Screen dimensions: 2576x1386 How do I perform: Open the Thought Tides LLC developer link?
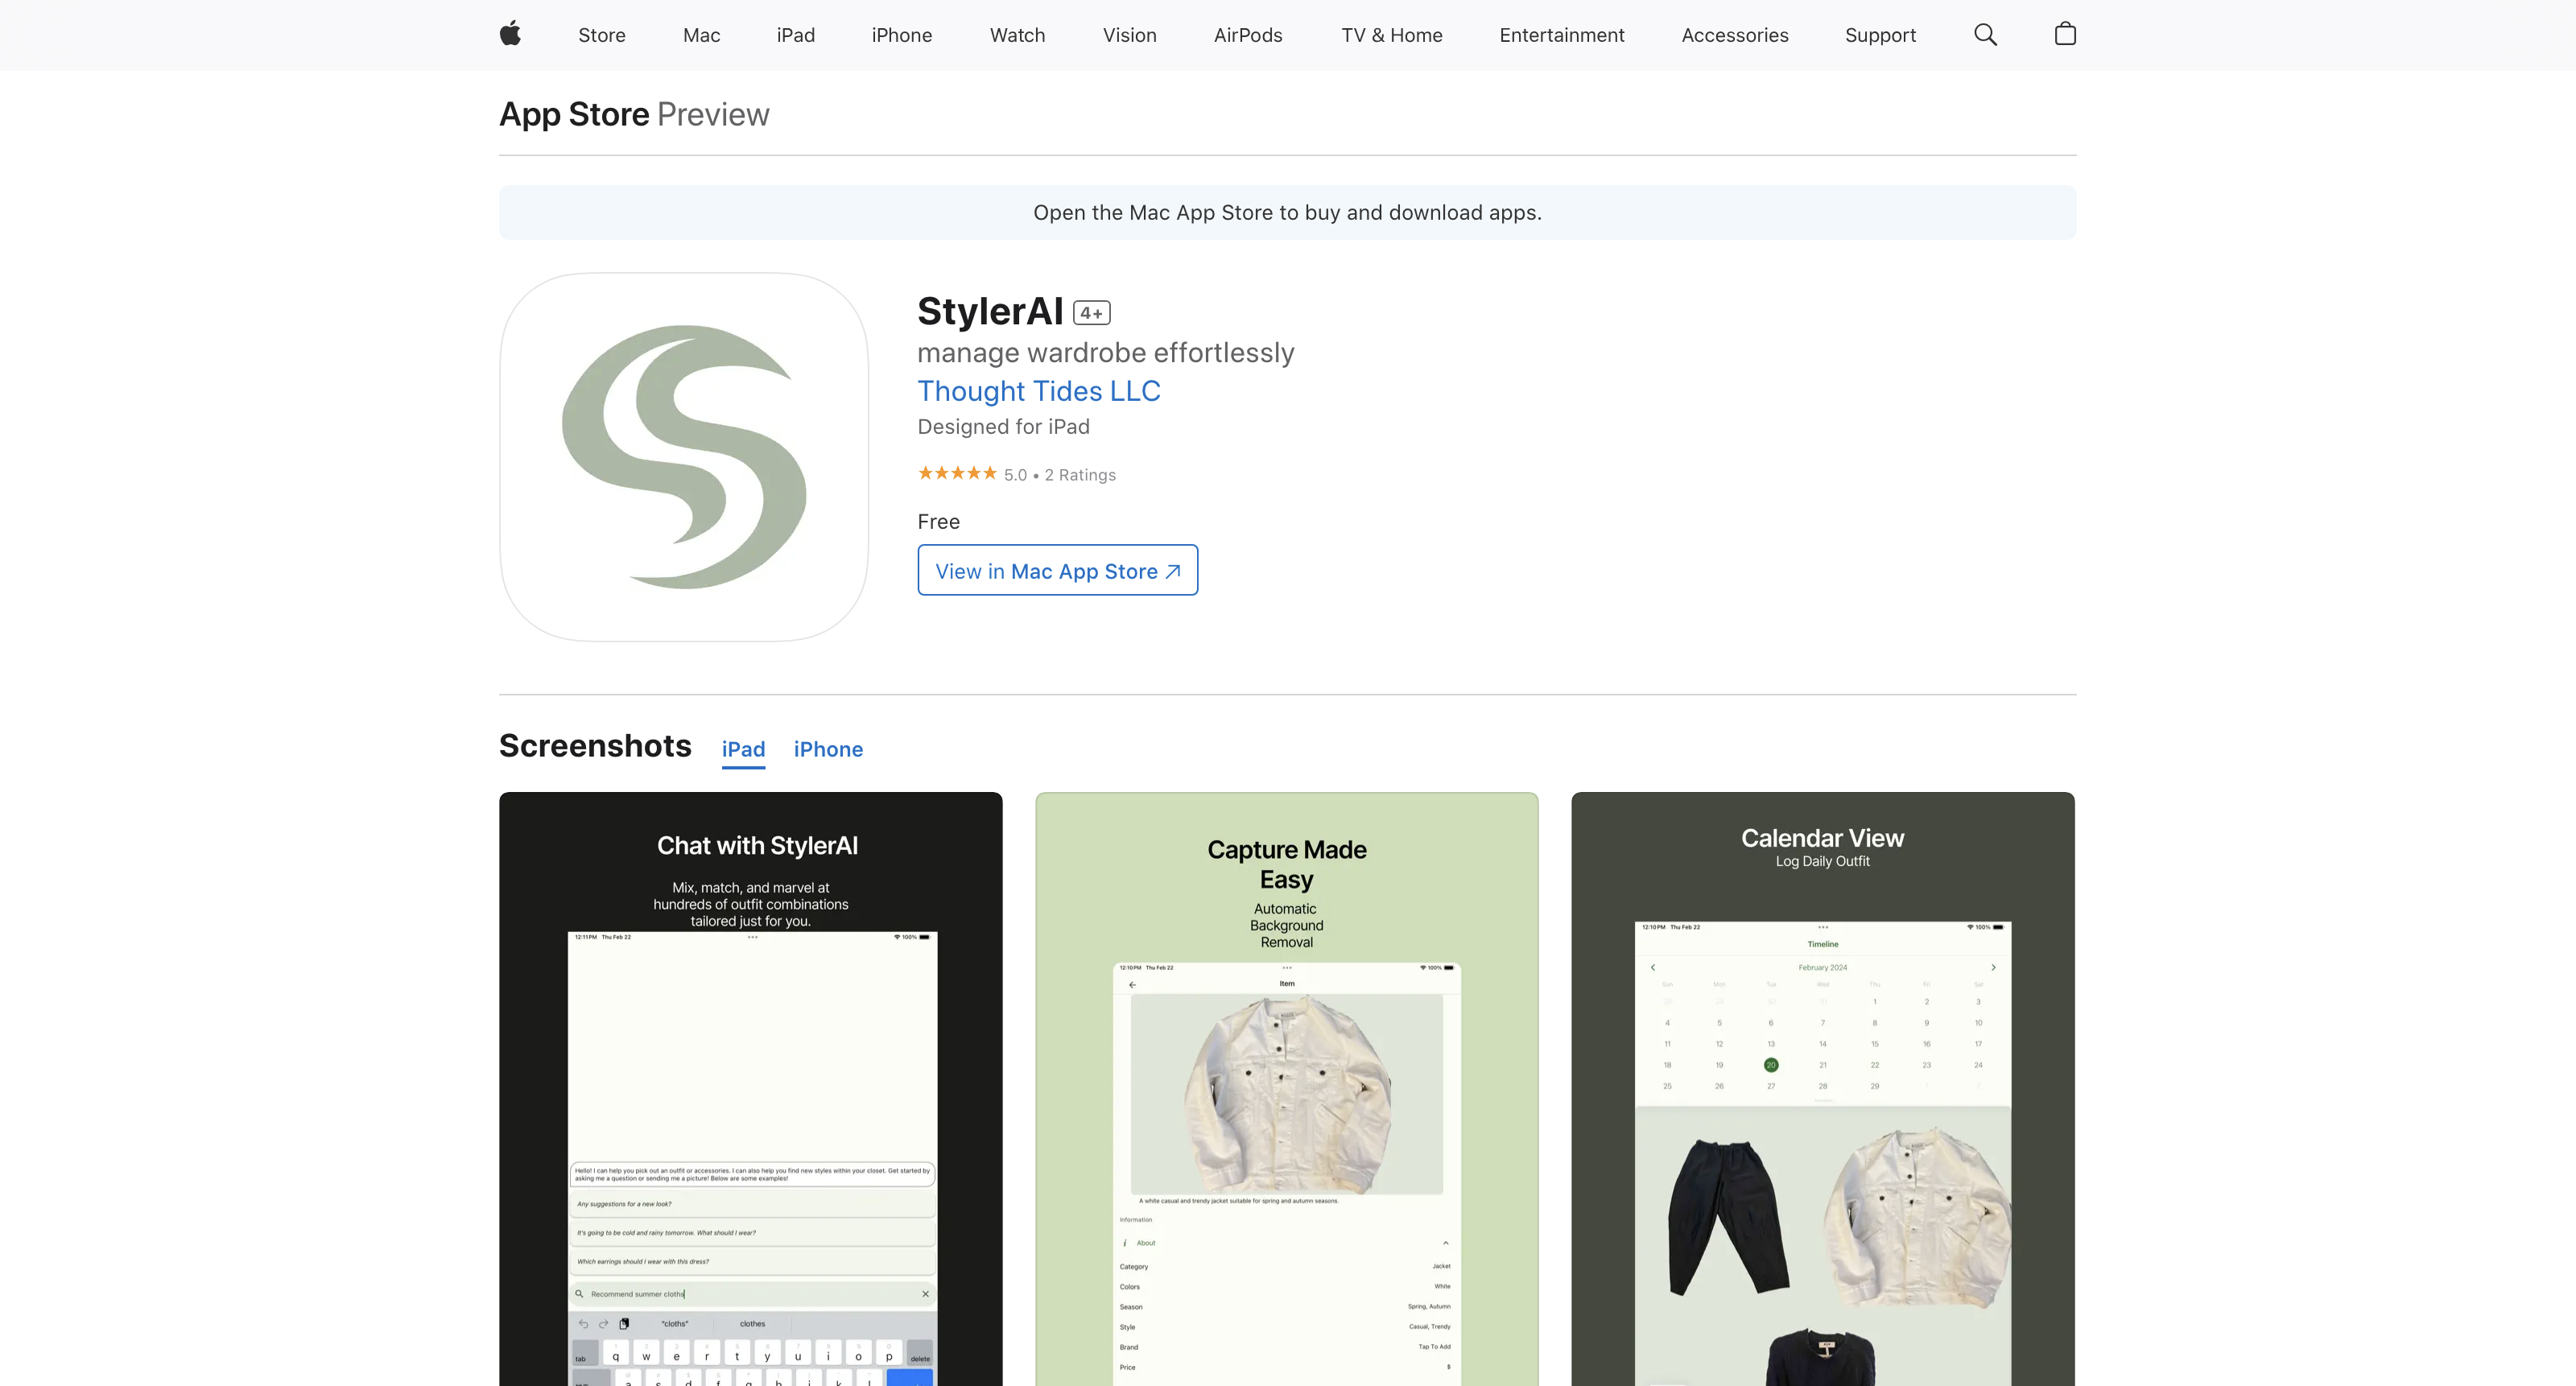(x=1039, y=391)
